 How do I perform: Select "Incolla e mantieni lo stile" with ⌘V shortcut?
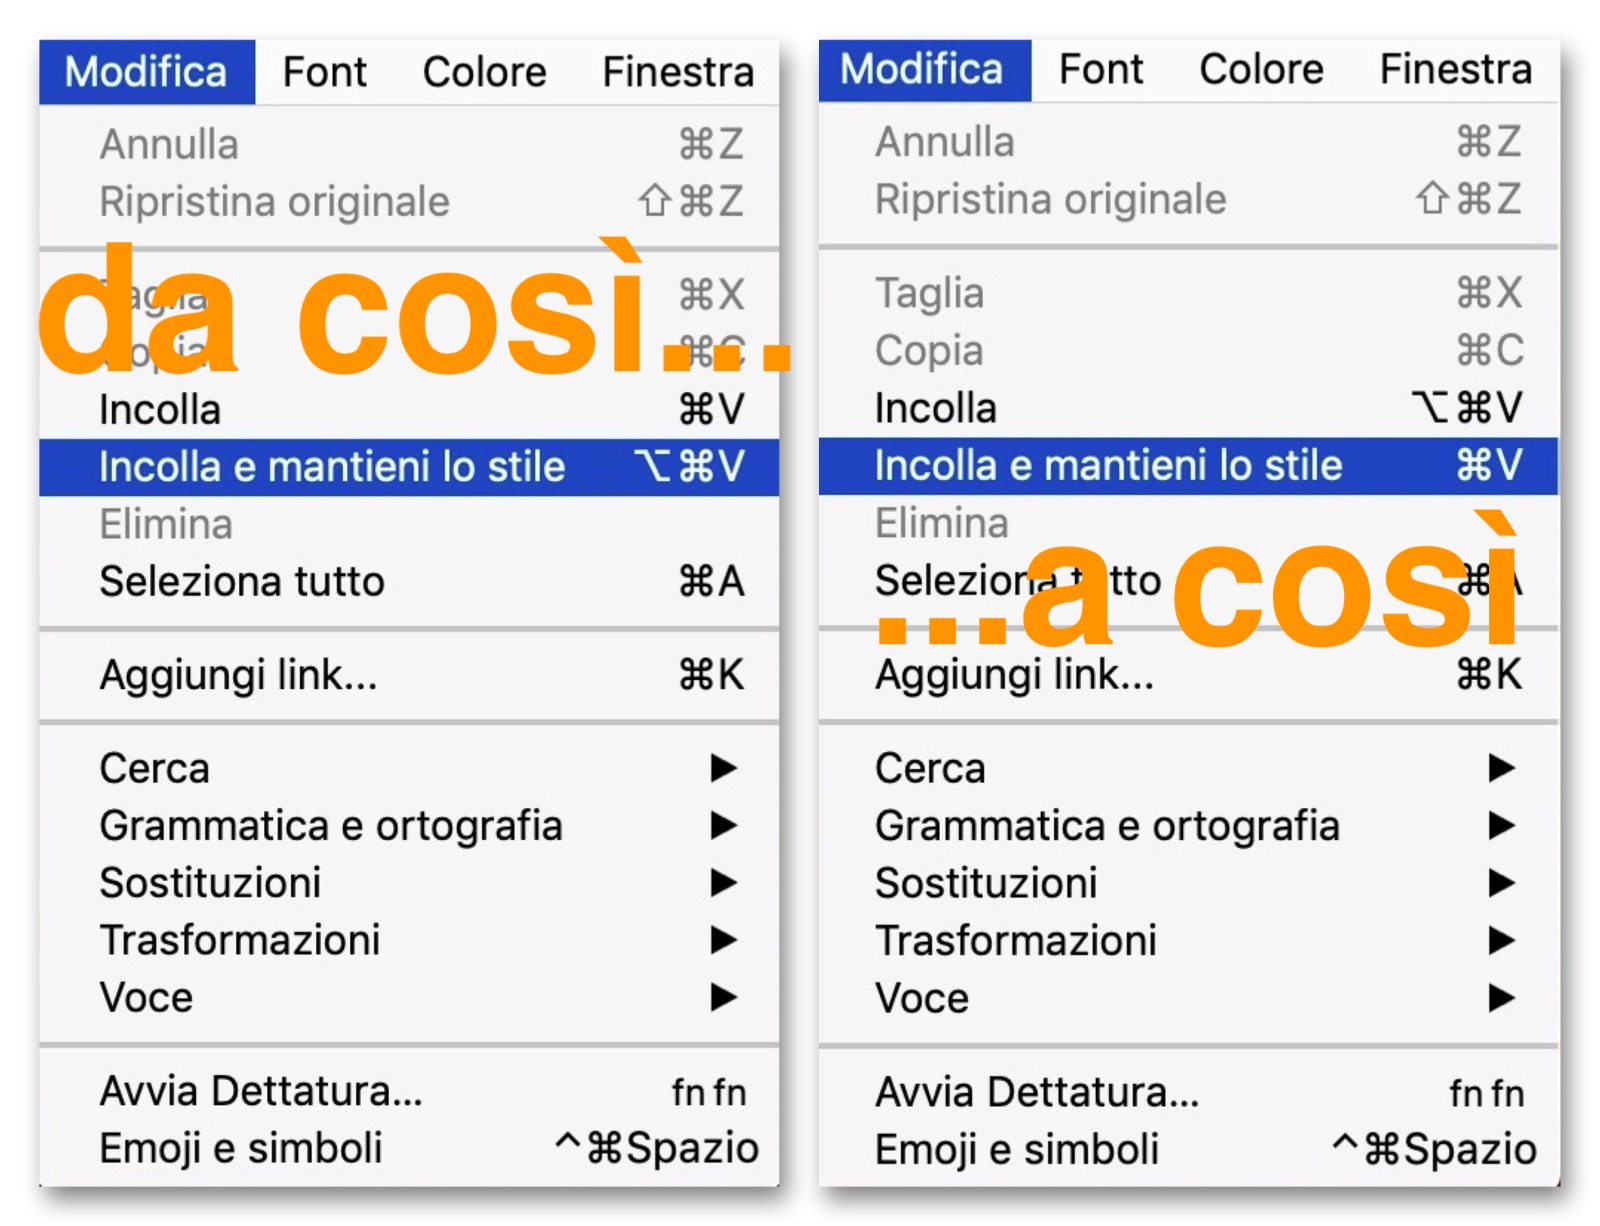pos(1108,466)
